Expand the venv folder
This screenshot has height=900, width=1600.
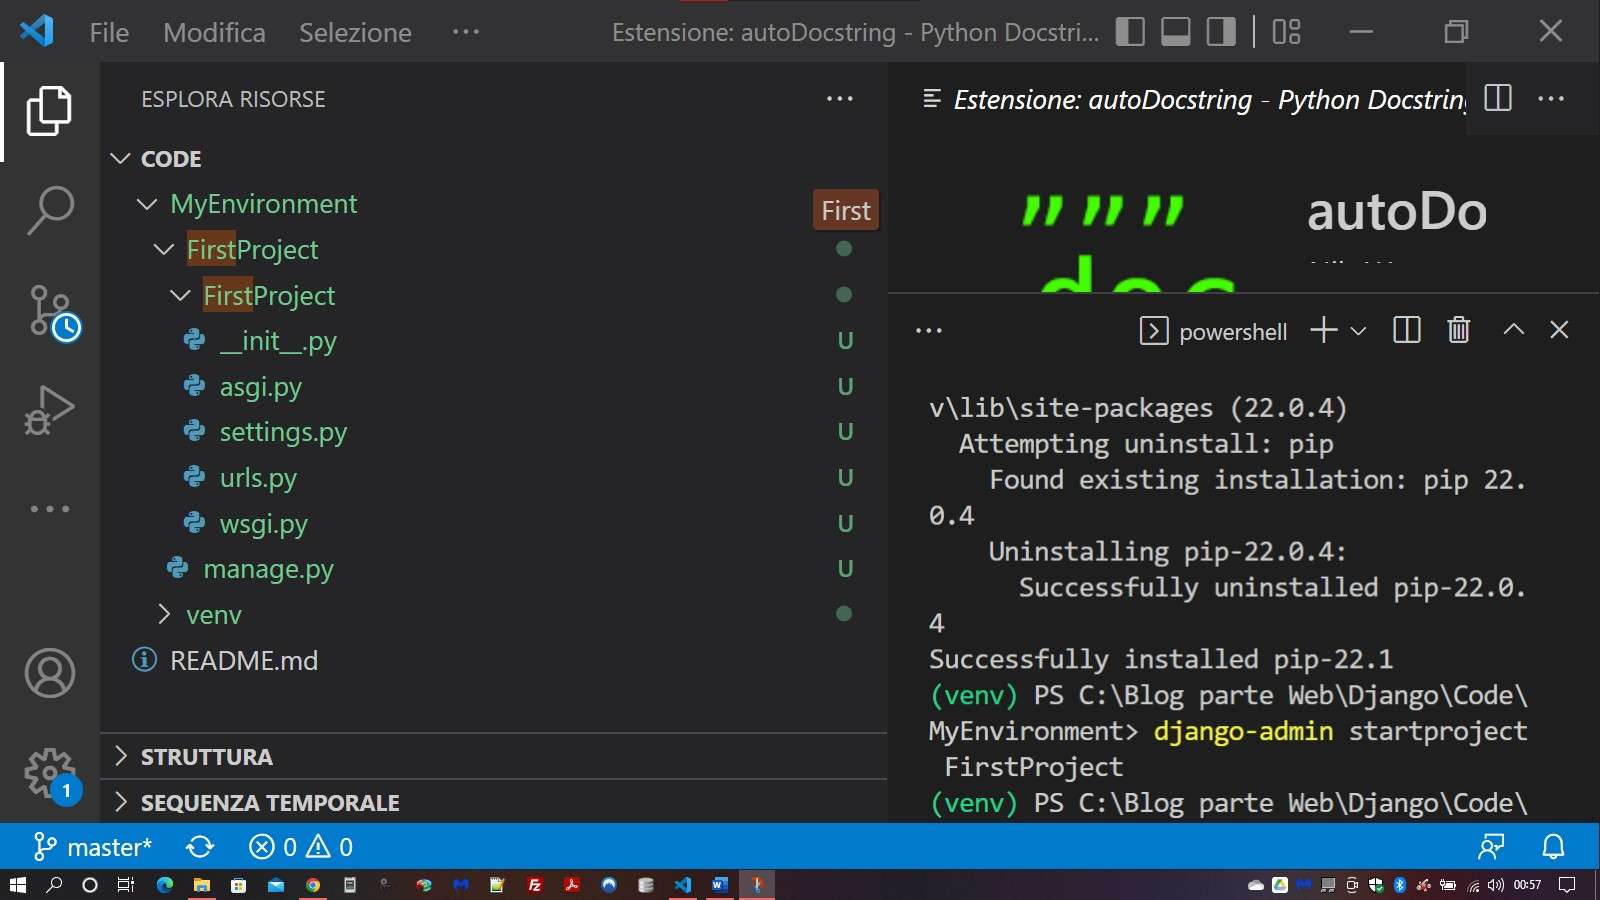(164, 614)
